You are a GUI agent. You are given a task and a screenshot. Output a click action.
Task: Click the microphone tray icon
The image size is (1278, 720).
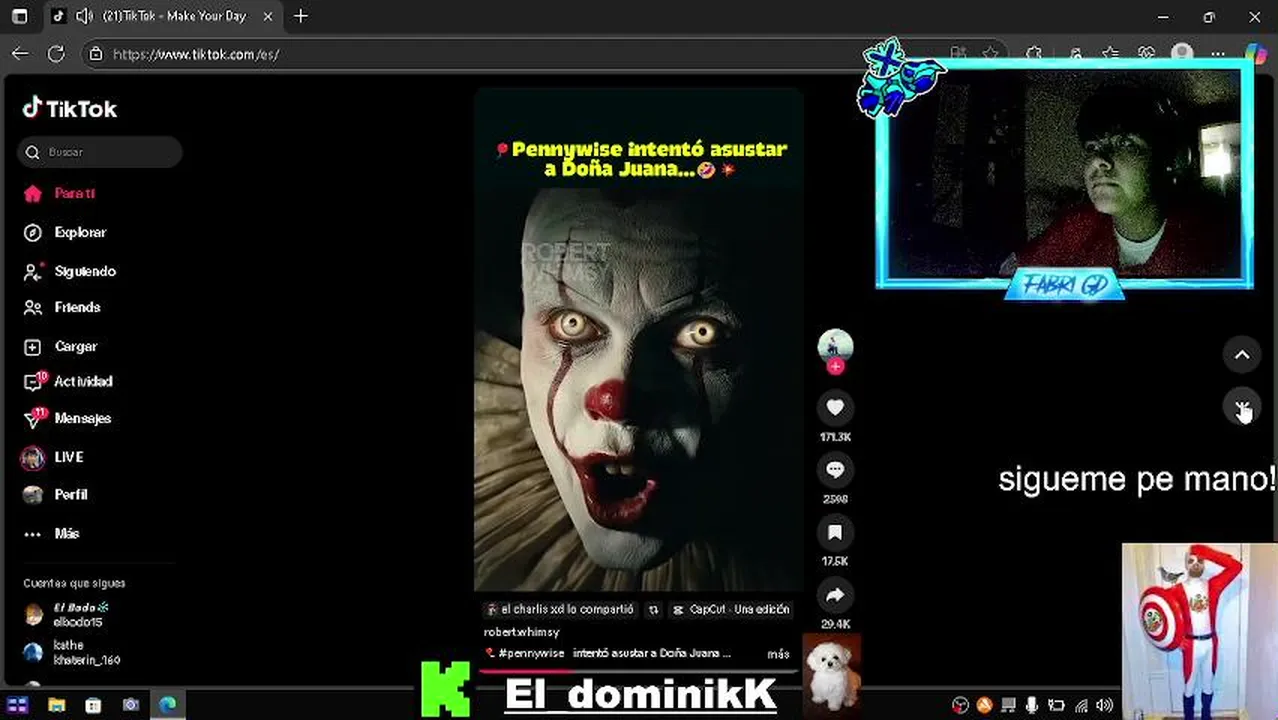[x=1032, y=705]
